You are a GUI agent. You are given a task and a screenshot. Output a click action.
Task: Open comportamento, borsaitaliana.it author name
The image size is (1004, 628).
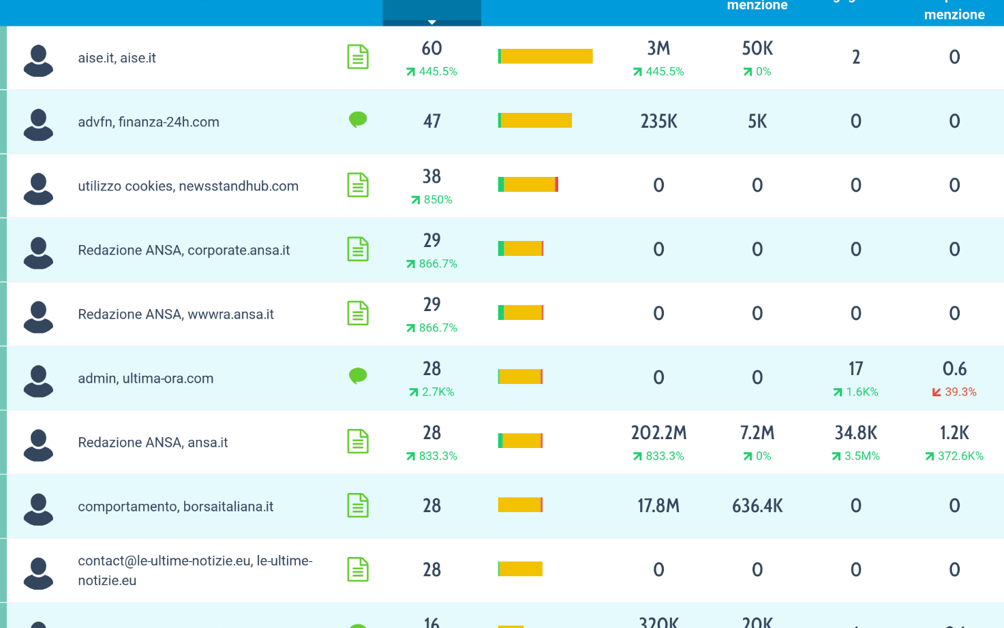coord(175,506)
